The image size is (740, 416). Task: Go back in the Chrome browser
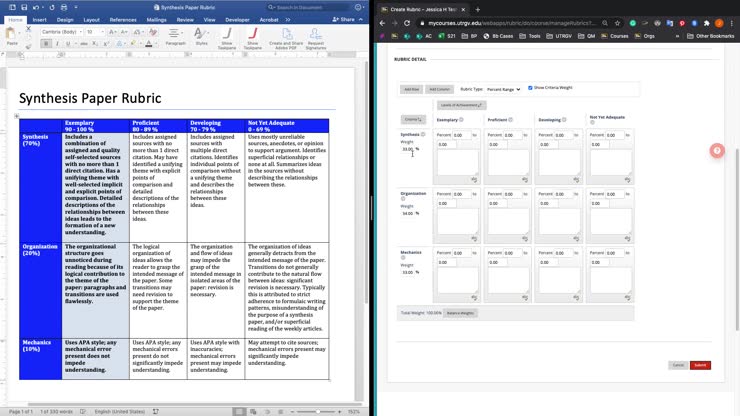(382, 23)
